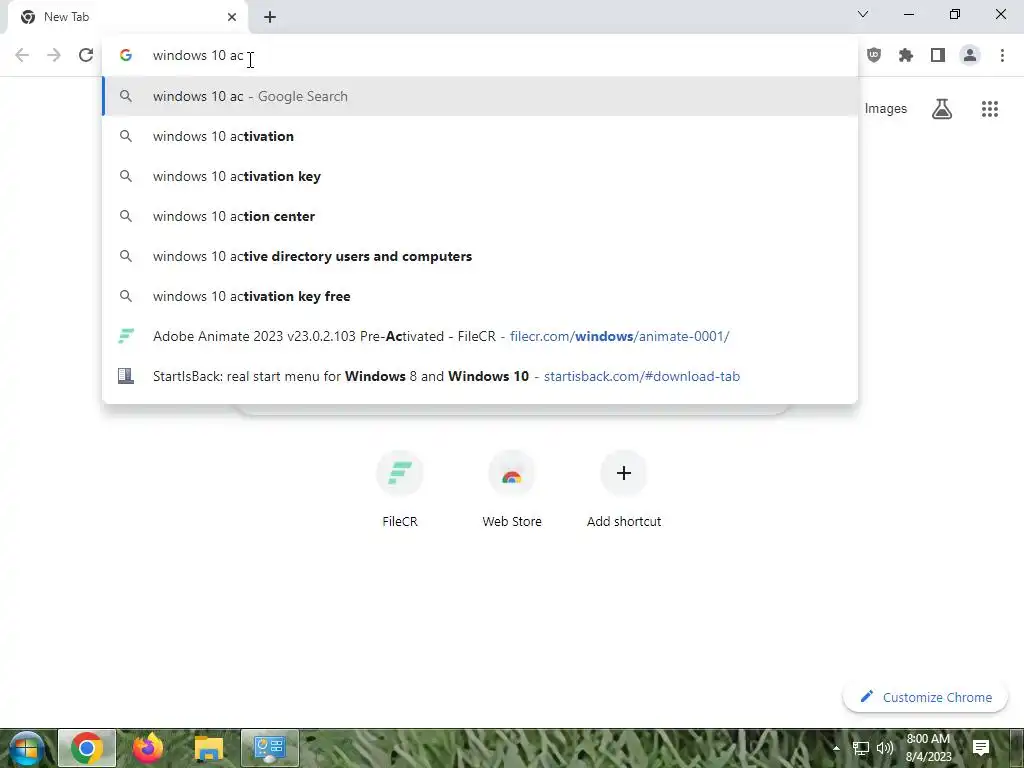Open the Images link

point(886,109)
